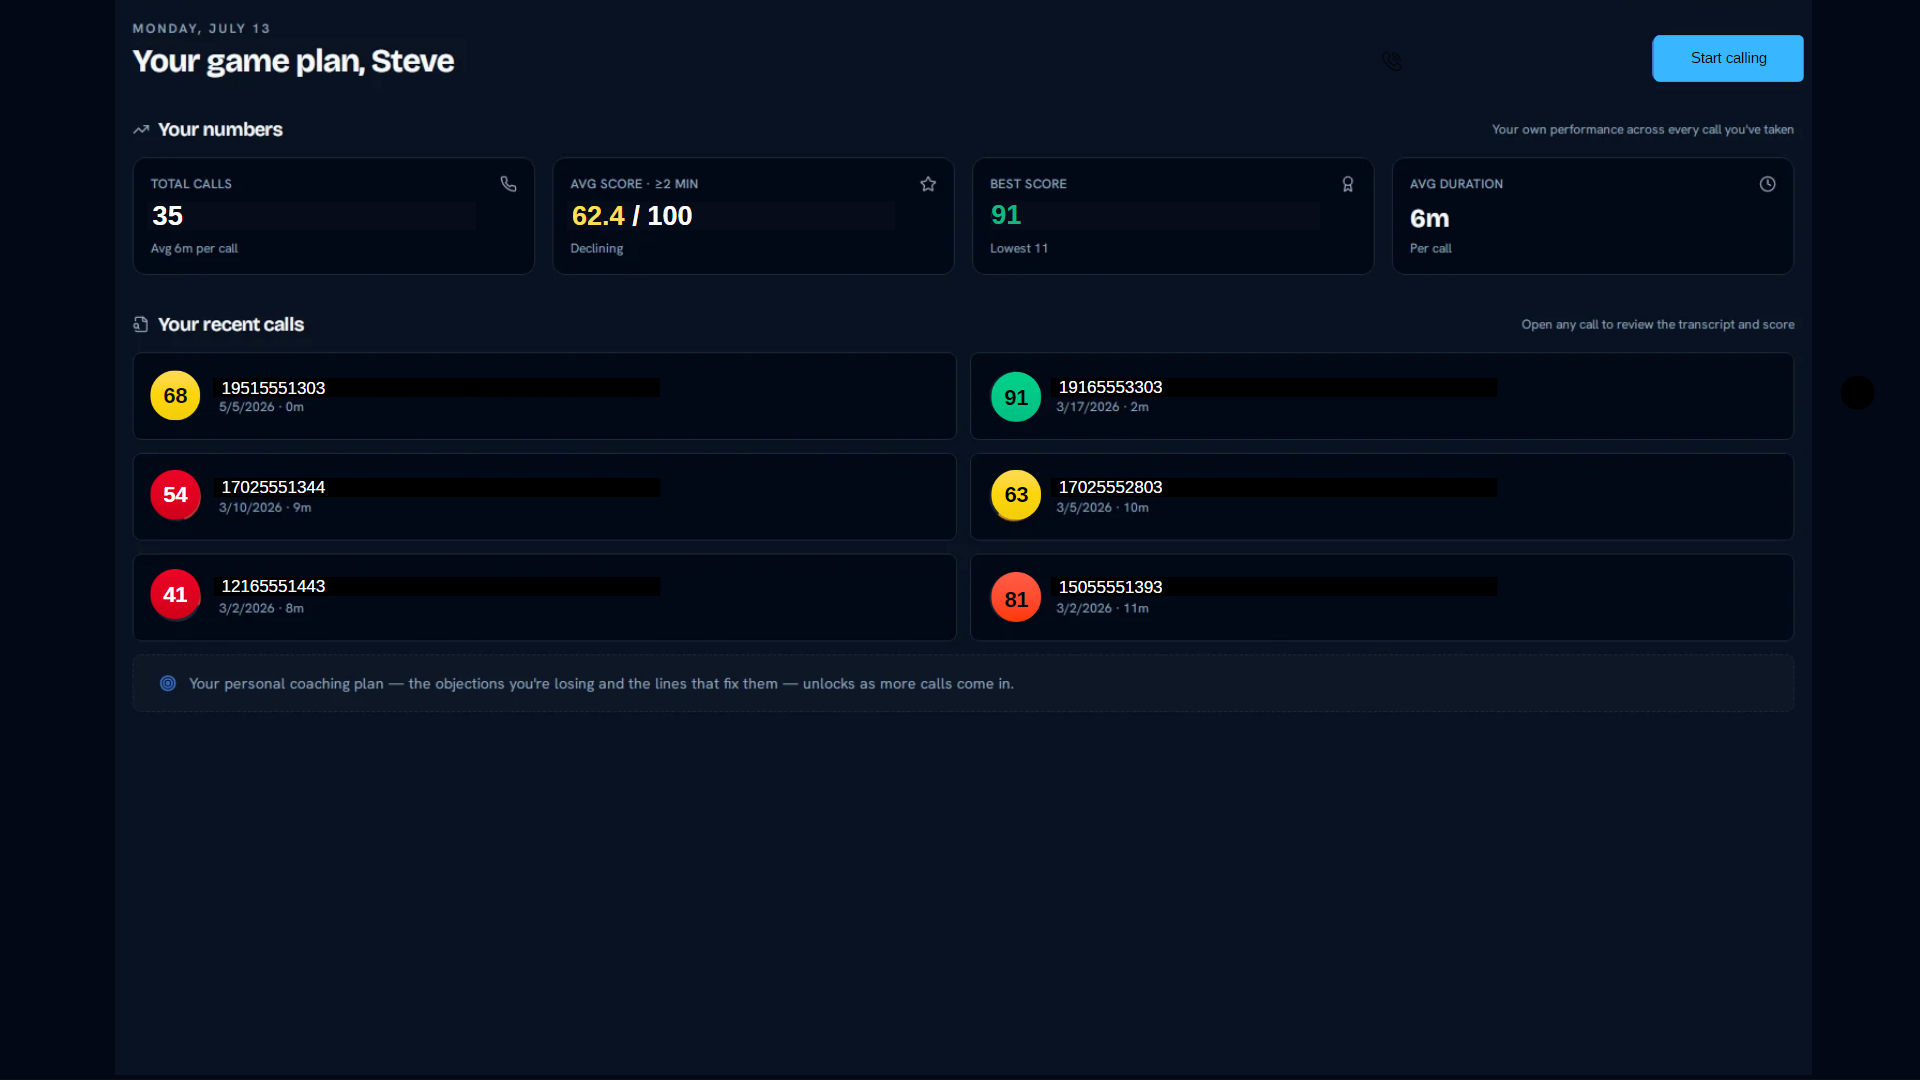1920x1080 pixels.
Task: Select the 12165551443 call entry
Action: coord(544,597)
